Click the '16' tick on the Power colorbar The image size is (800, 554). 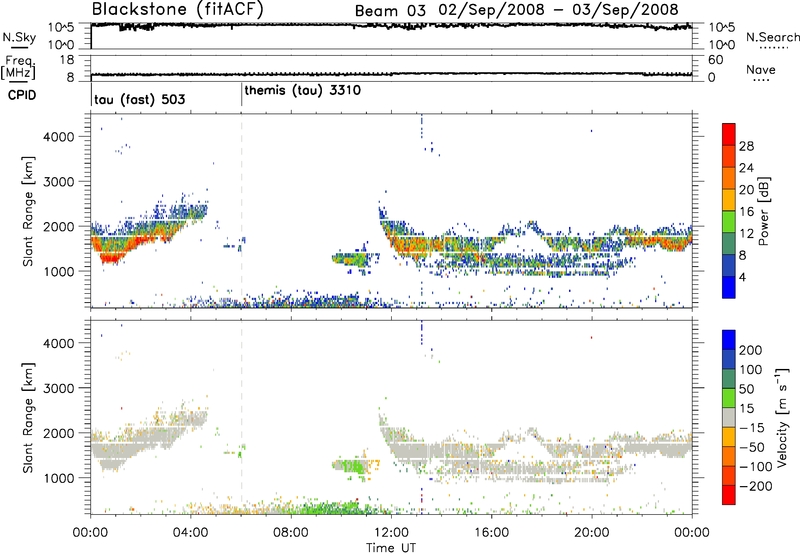pyautogui.click(x=746, y=211)
